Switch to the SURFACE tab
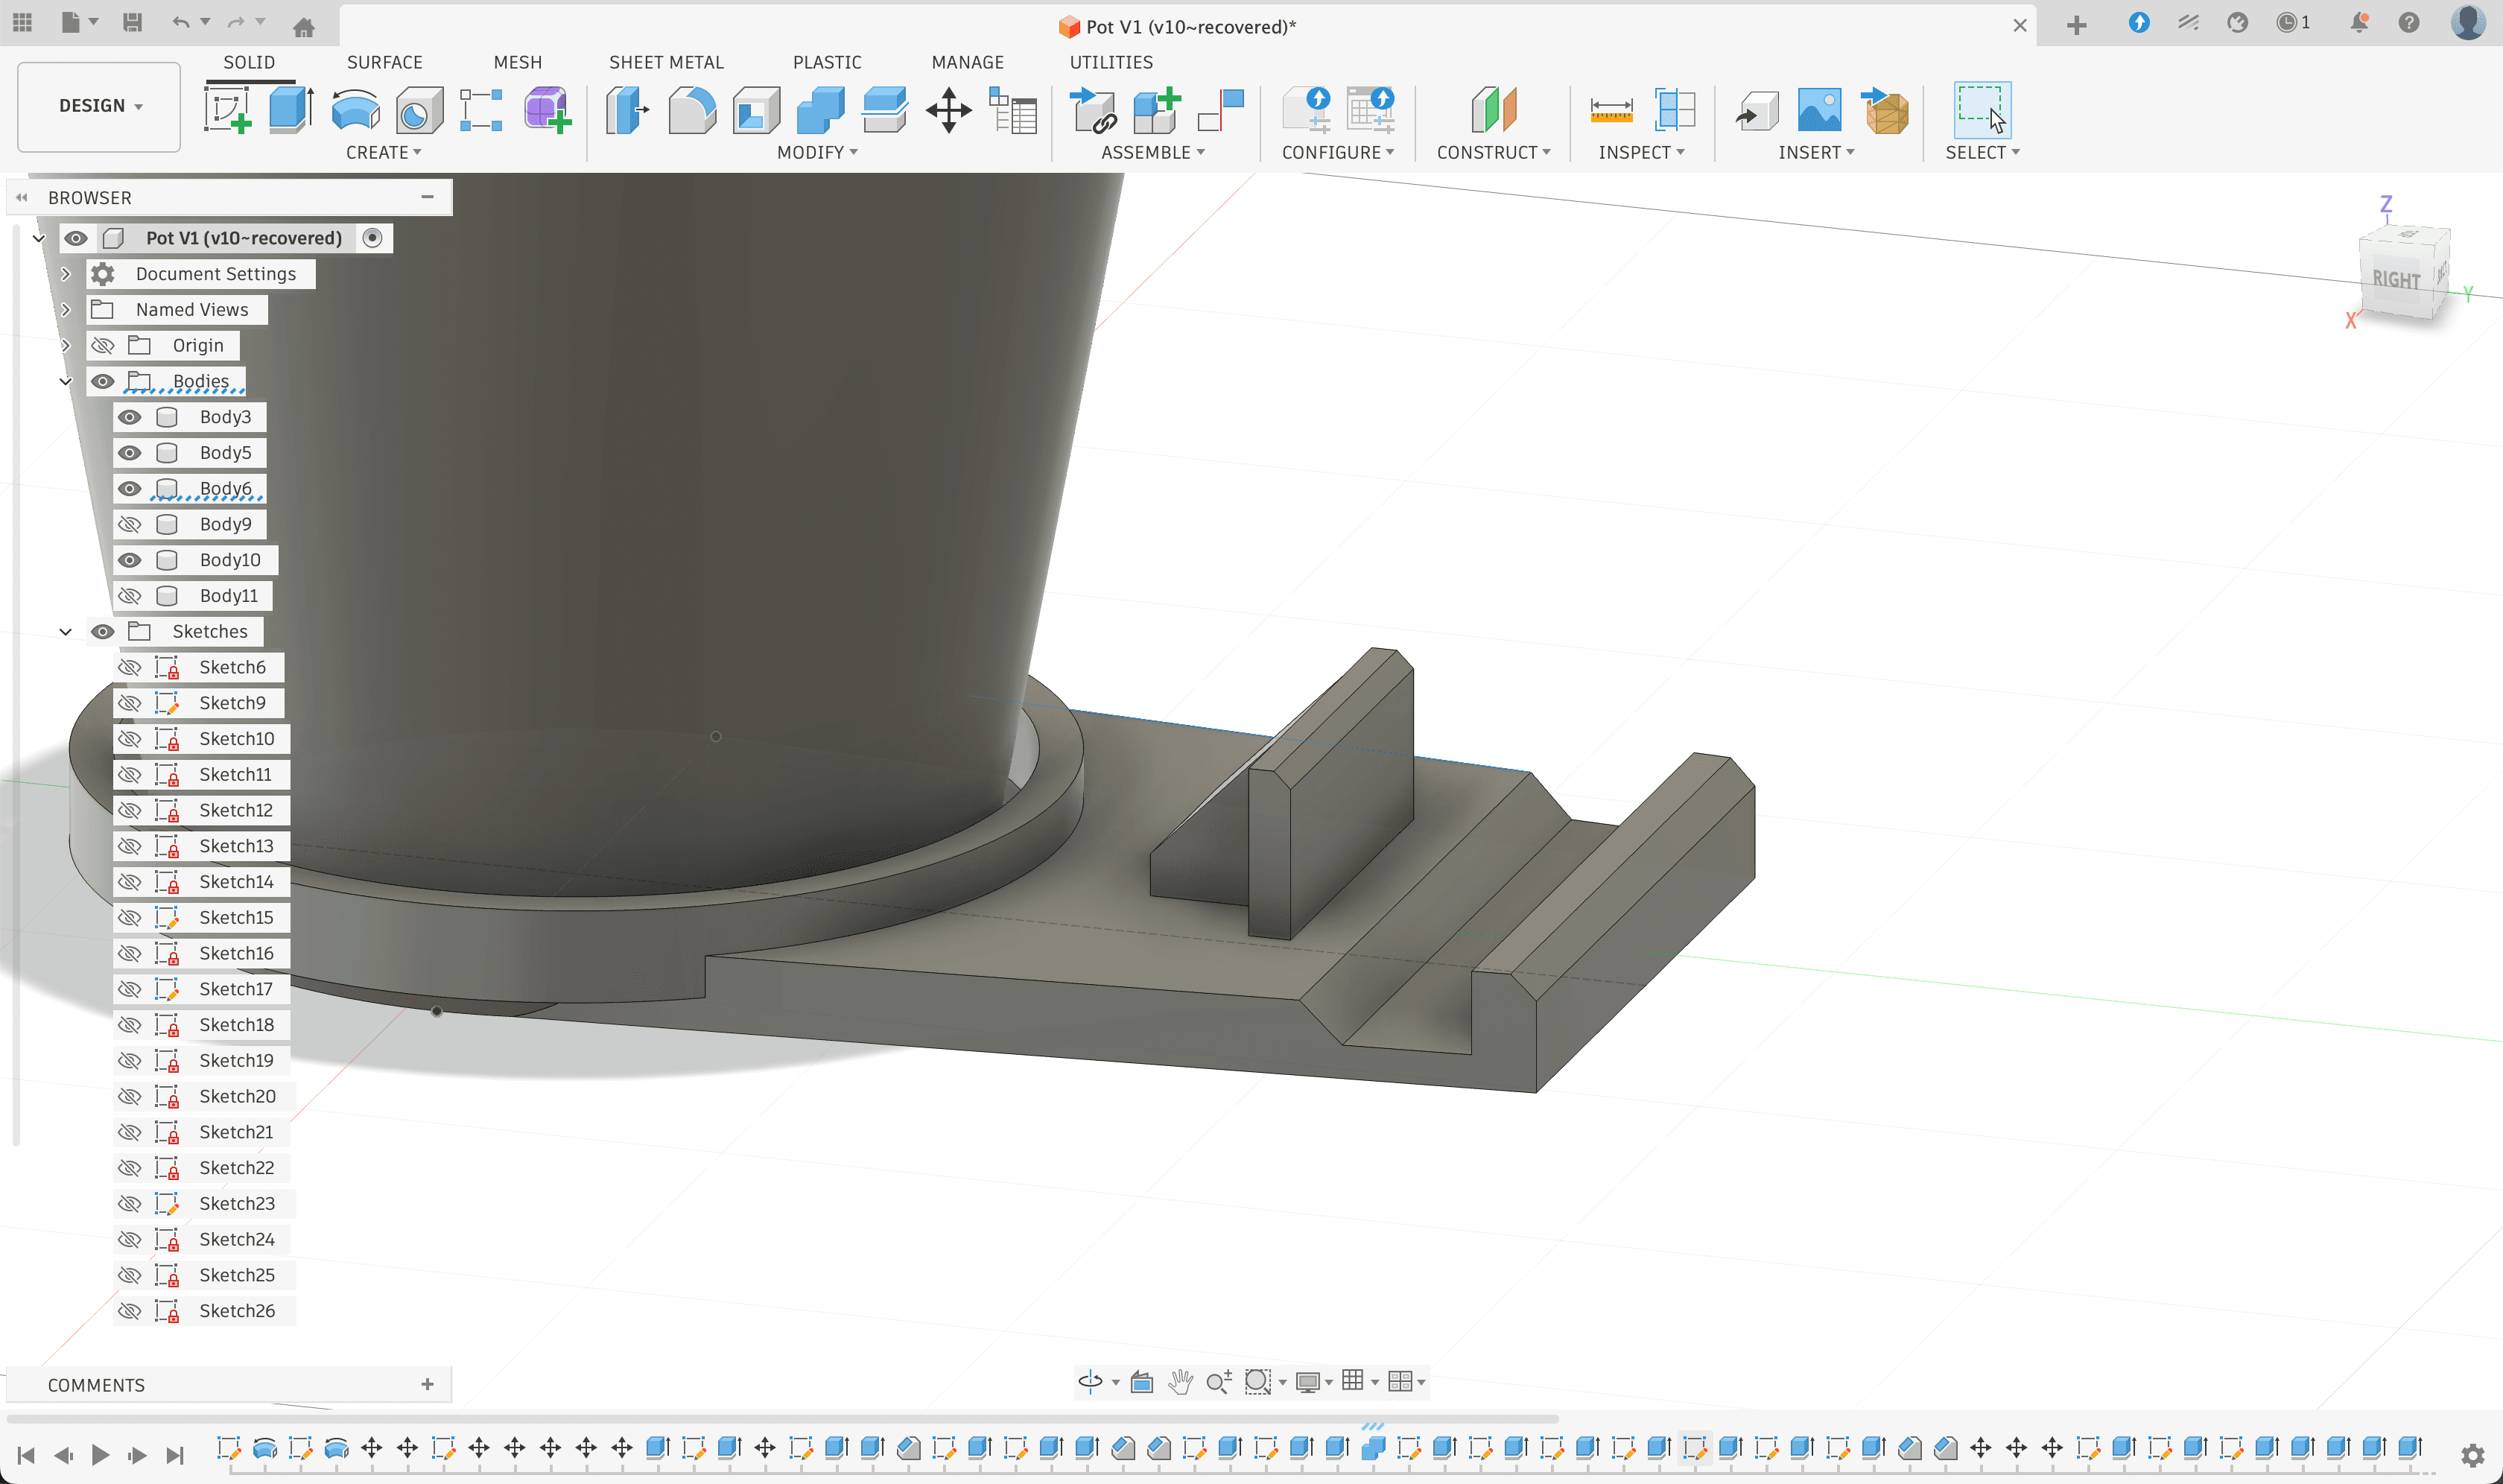The image size is (2503, 1484). pyautogui.click(x=384, y=62)
